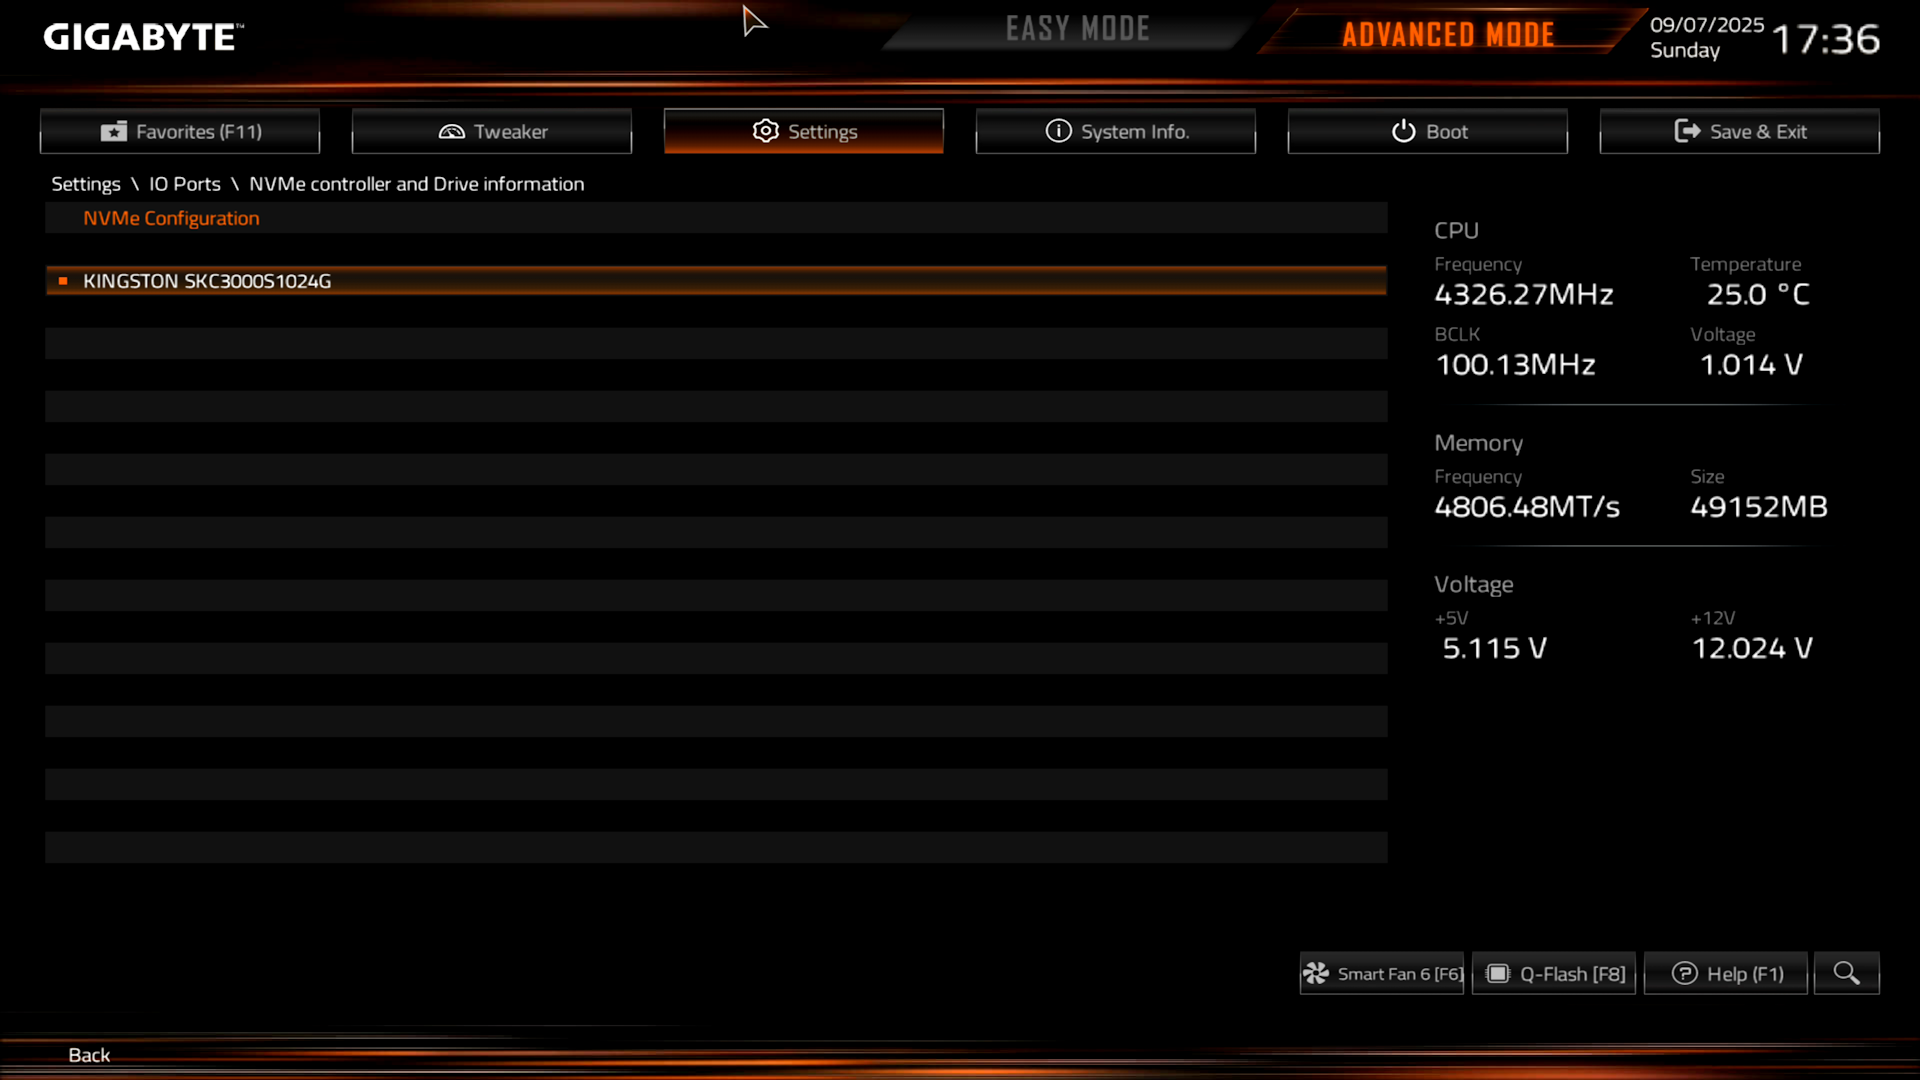Switch to Easy Mode

coord(1078,29)
